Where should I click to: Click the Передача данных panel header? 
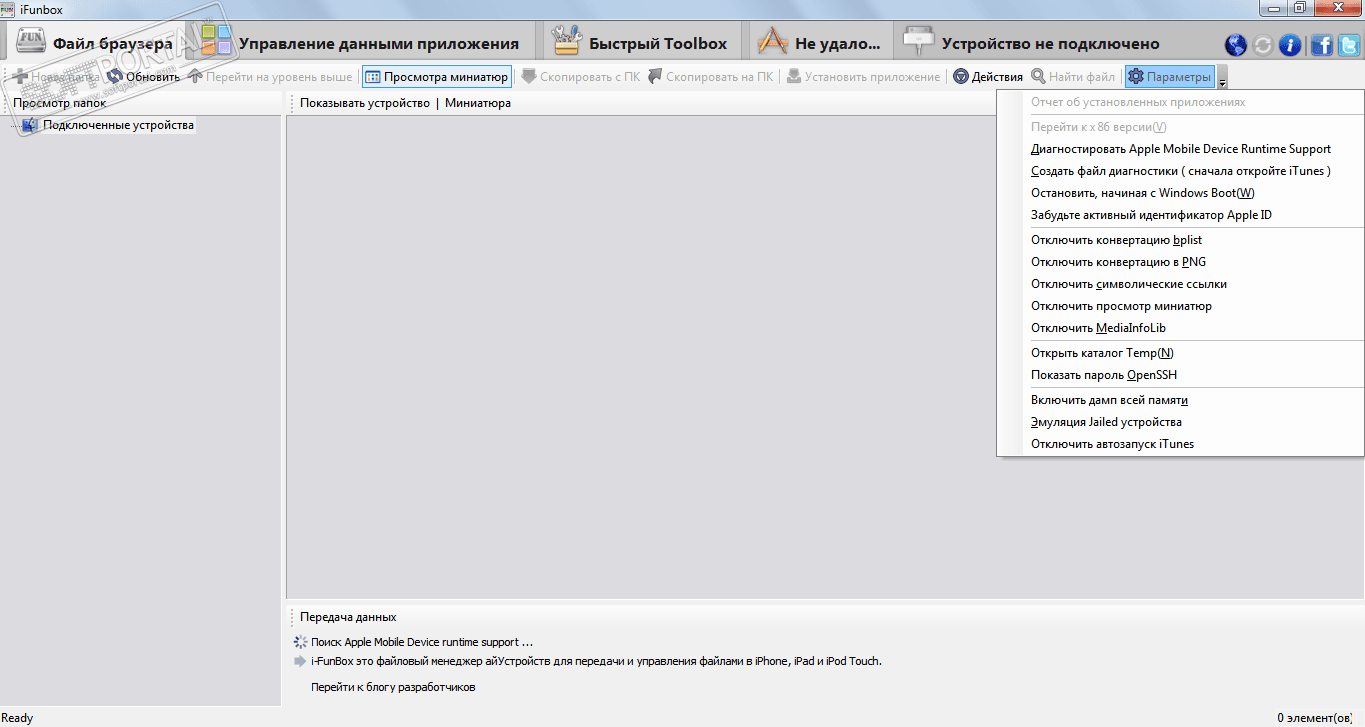(348, 617)
